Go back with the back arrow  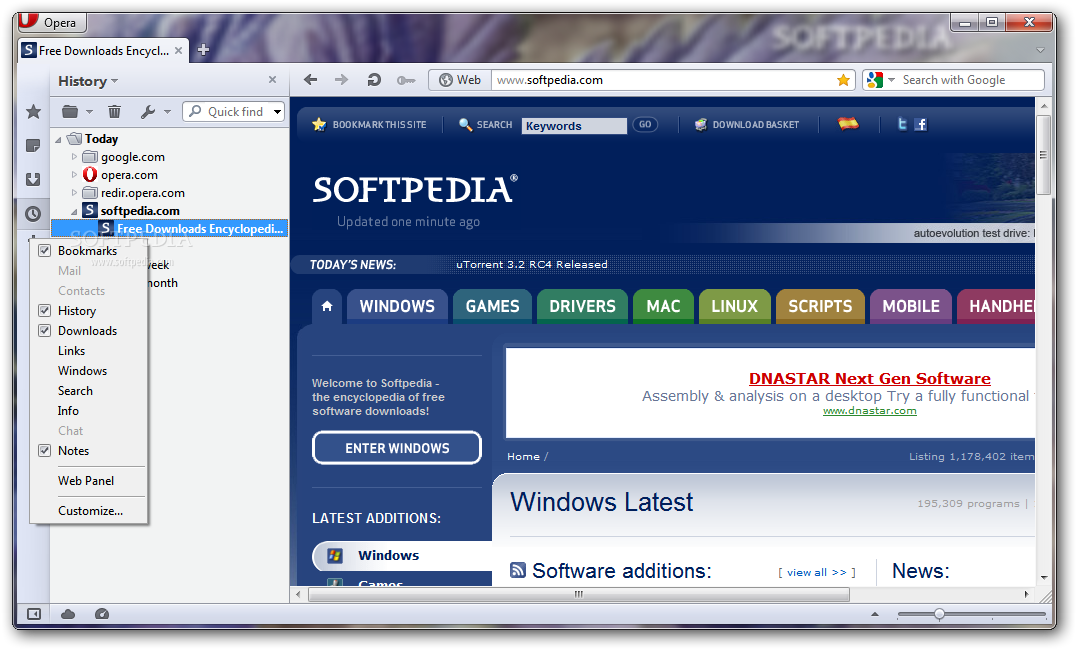(x=310, y=80)
